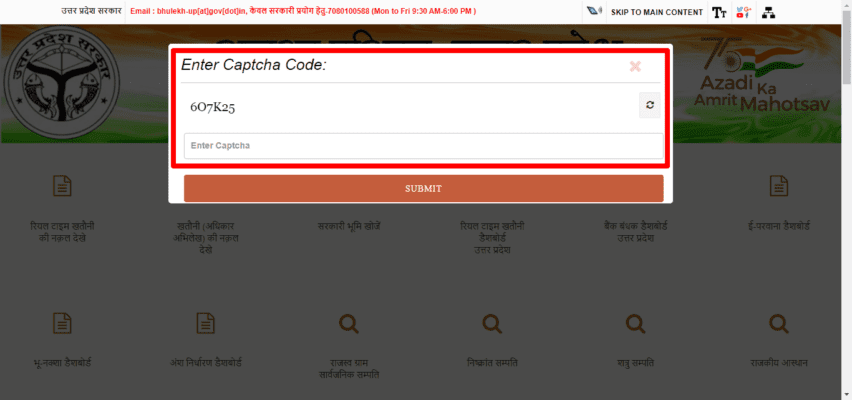Viewport: 852px width, 400px height.
Task: Click the red Email bhulekh-up contact text
Action: [303, 11]
